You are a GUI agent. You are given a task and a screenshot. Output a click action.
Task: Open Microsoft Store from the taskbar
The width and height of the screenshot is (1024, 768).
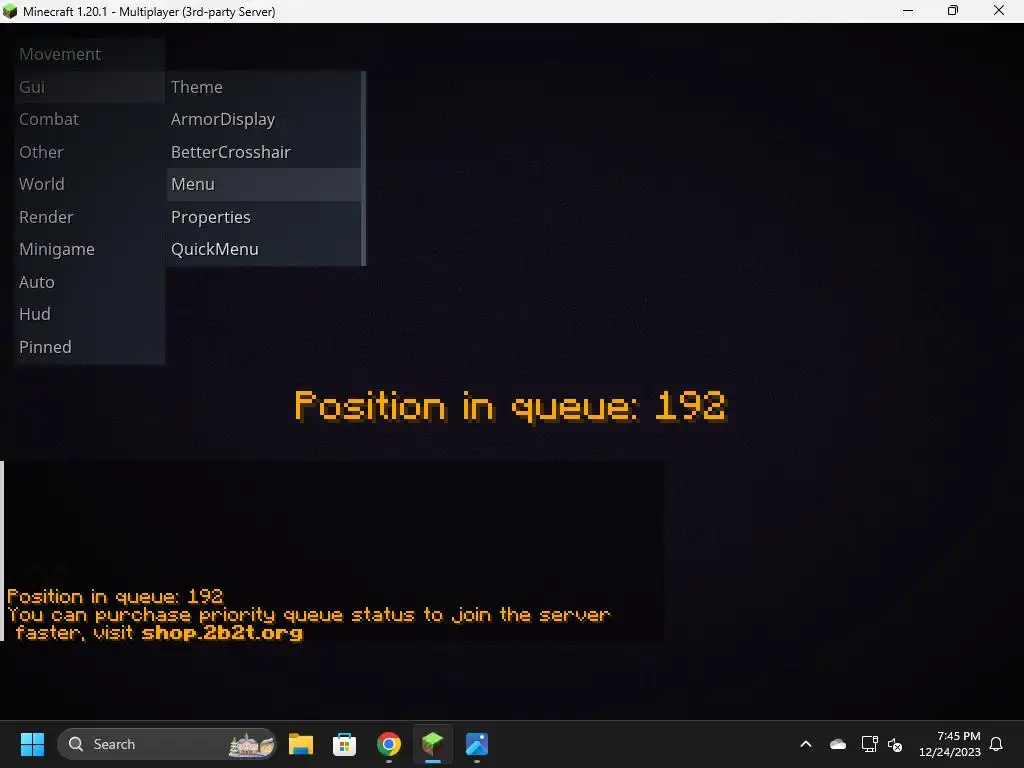[x=344, y=744]
